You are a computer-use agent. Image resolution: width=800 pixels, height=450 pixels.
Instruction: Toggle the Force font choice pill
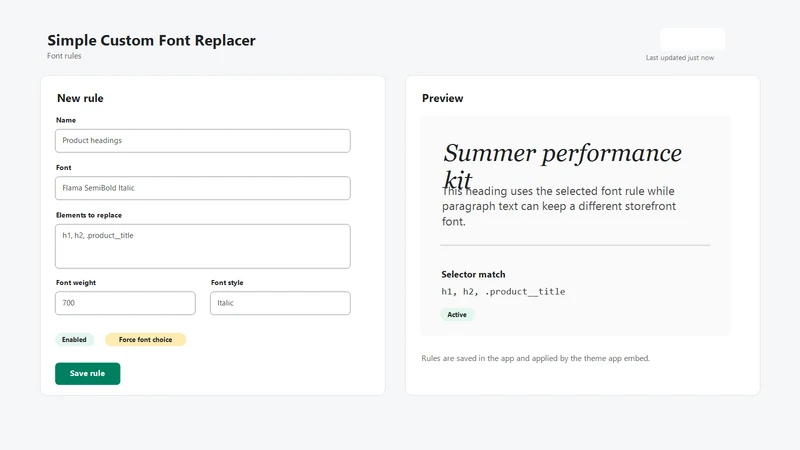pyautogui.click(x=145, y=339)
